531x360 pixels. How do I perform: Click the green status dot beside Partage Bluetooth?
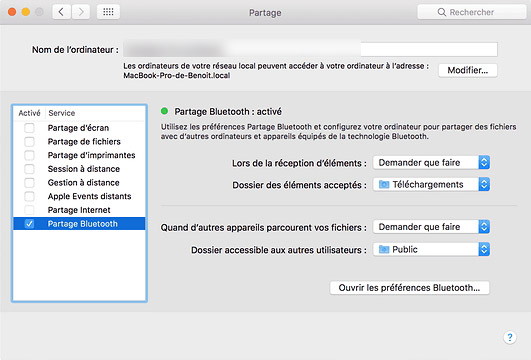(x=165, y=111)
